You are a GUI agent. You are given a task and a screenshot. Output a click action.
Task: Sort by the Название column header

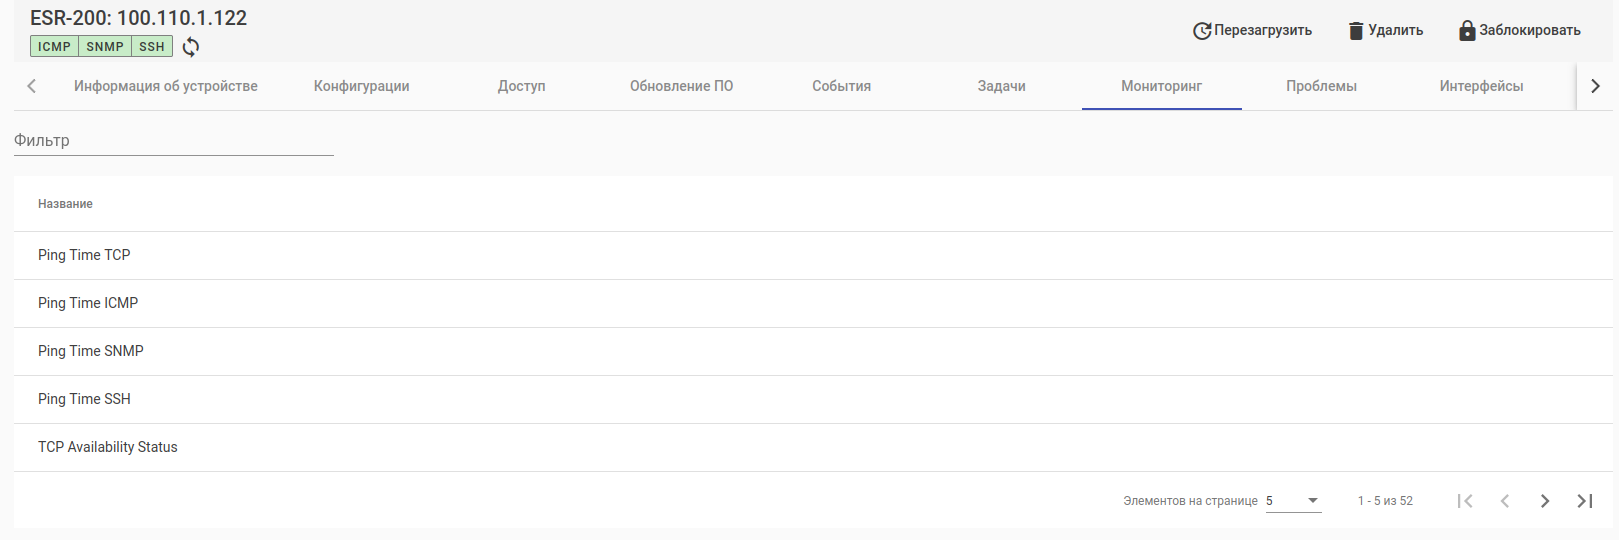click(x=65, y=204)
